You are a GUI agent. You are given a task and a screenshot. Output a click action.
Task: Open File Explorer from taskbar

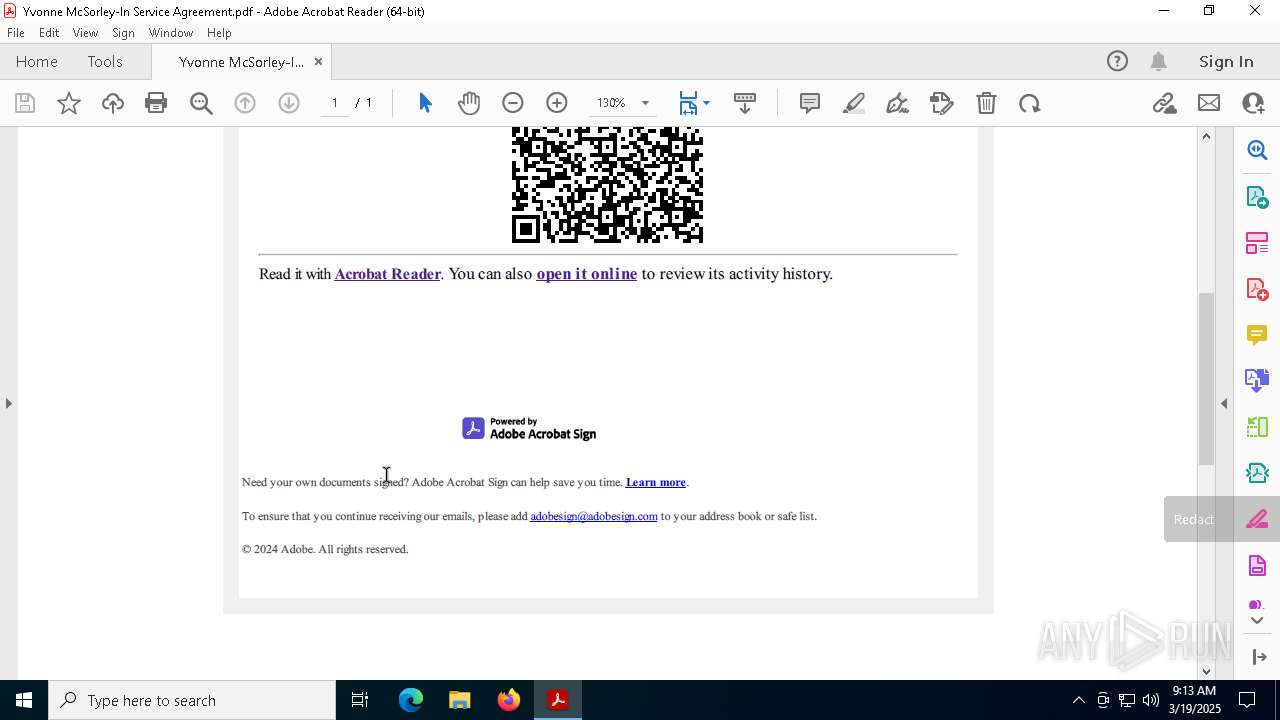click(459, 700)
